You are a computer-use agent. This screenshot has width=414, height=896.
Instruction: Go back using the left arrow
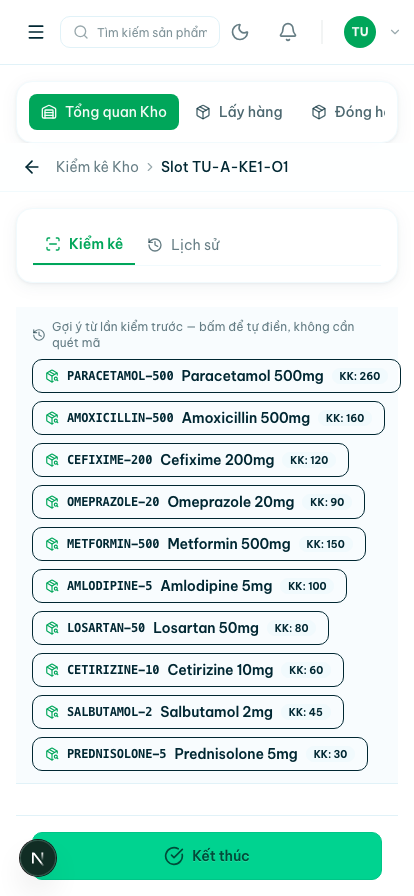(x=32, y=167)
